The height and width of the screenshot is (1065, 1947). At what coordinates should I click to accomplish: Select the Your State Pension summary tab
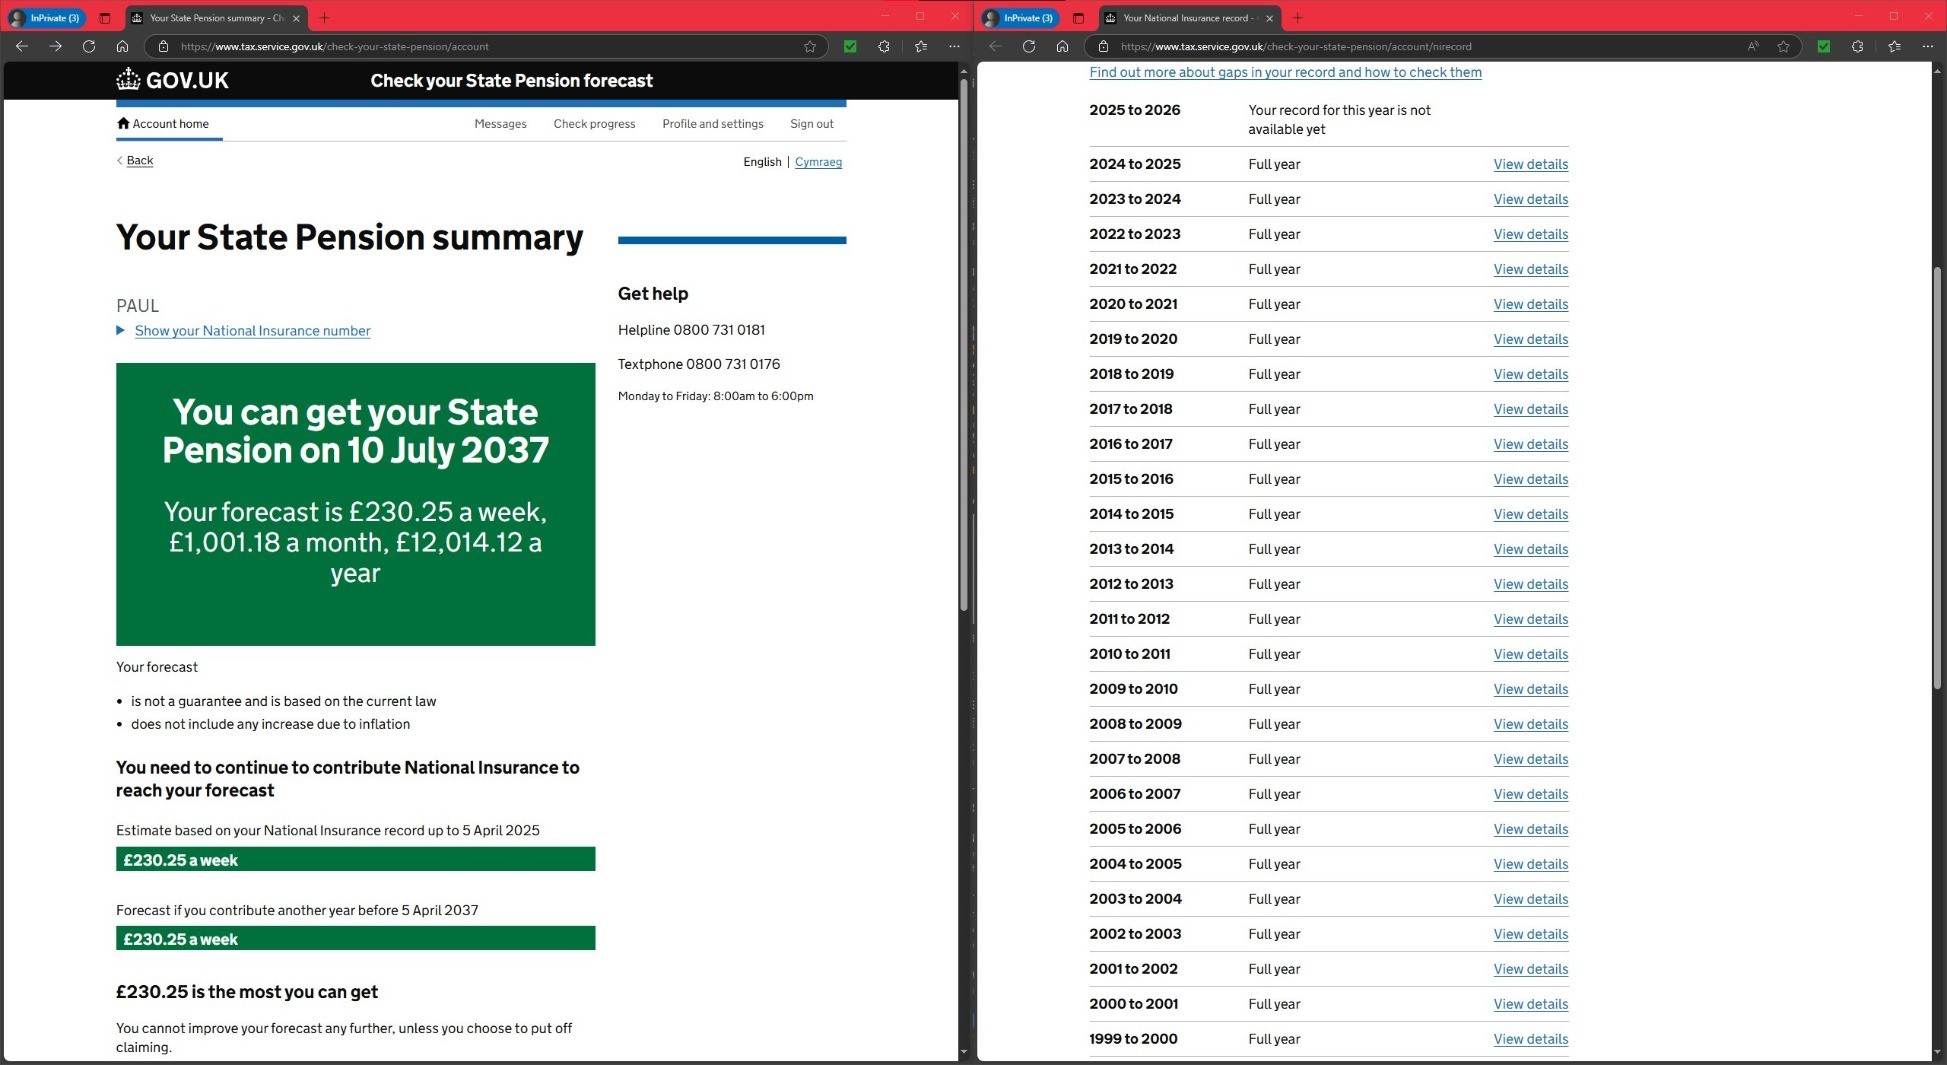(216, 18)
